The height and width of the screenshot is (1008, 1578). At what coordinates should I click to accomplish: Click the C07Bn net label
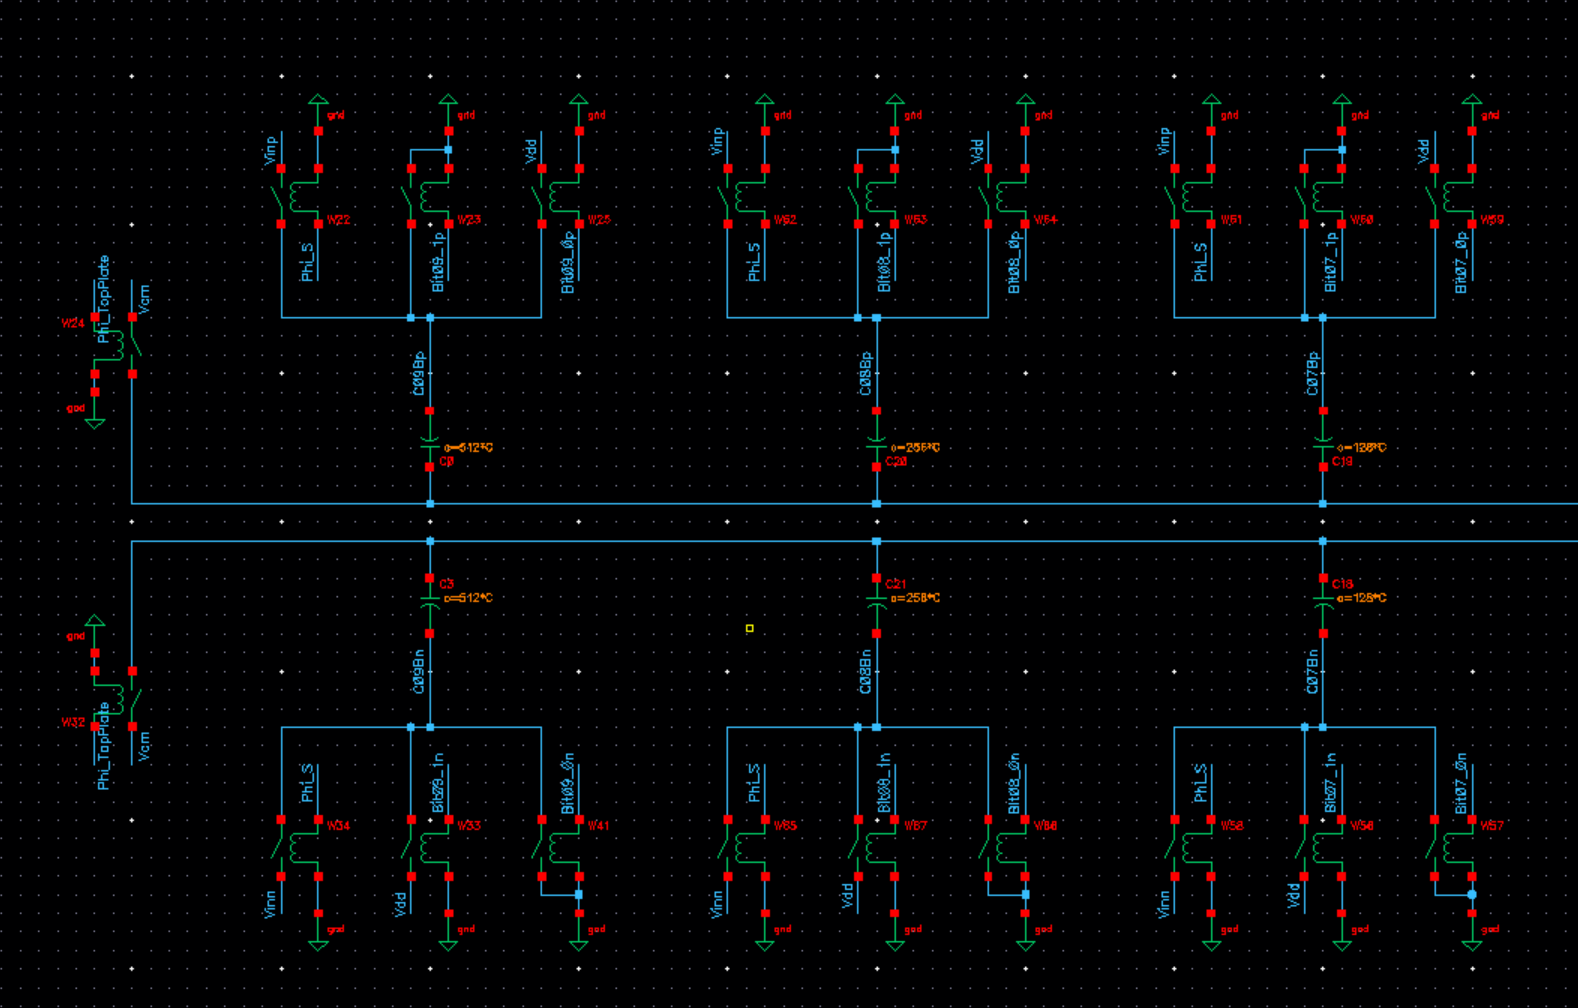[1313, 671]
